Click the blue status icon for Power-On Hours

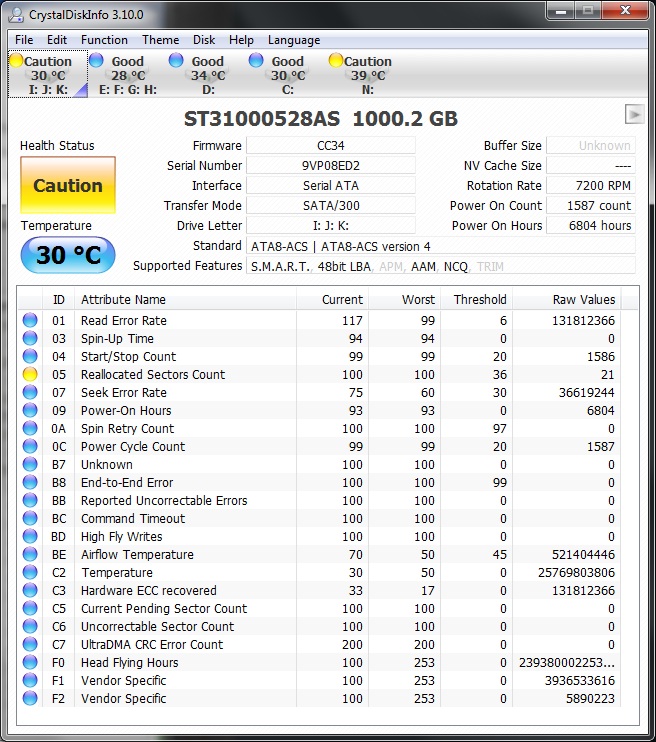30,410
